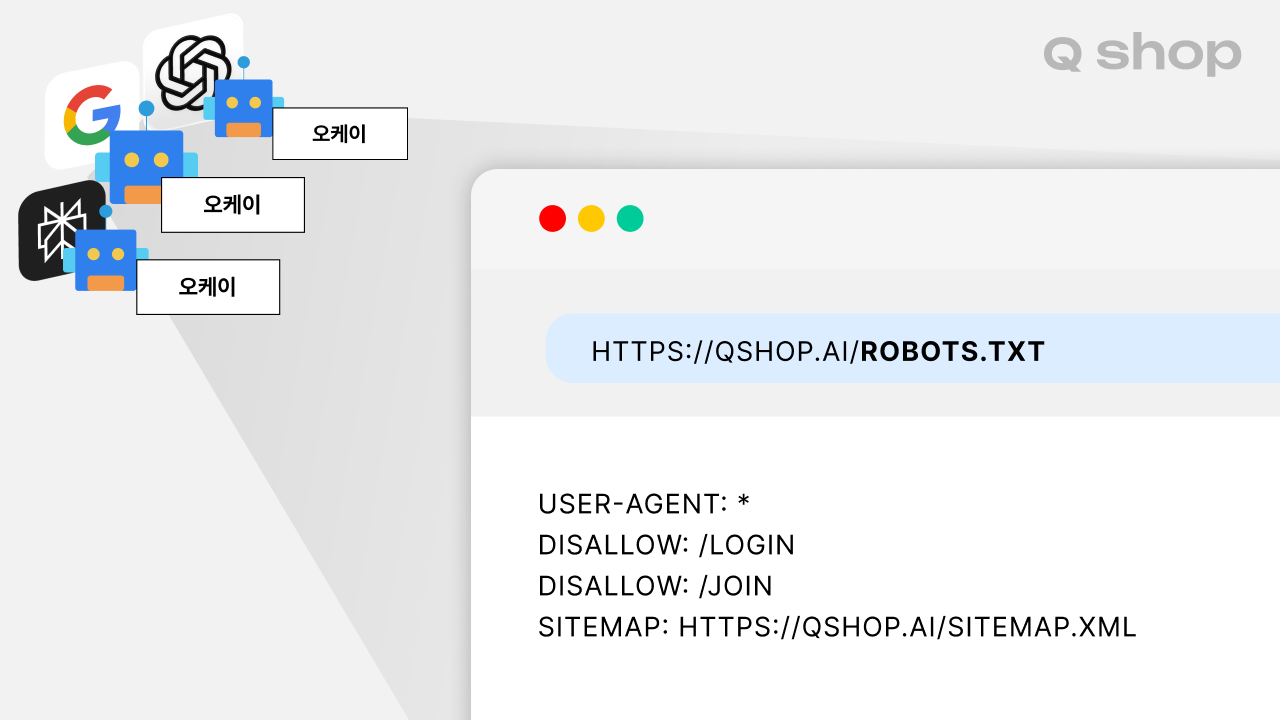Click the 오케이 label by the Google robot
1280x720 pixels.
click(233, 205)
